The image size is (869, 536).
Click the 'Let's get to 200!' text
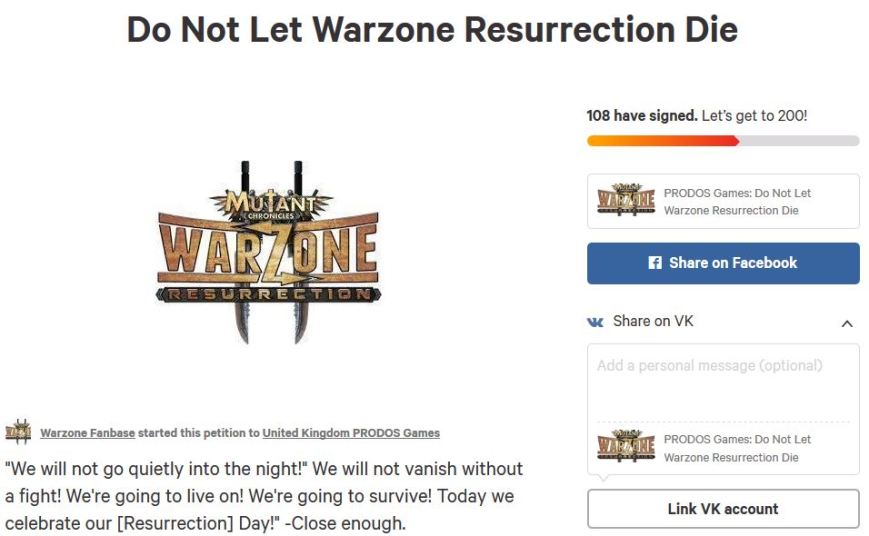pos(754,116)
